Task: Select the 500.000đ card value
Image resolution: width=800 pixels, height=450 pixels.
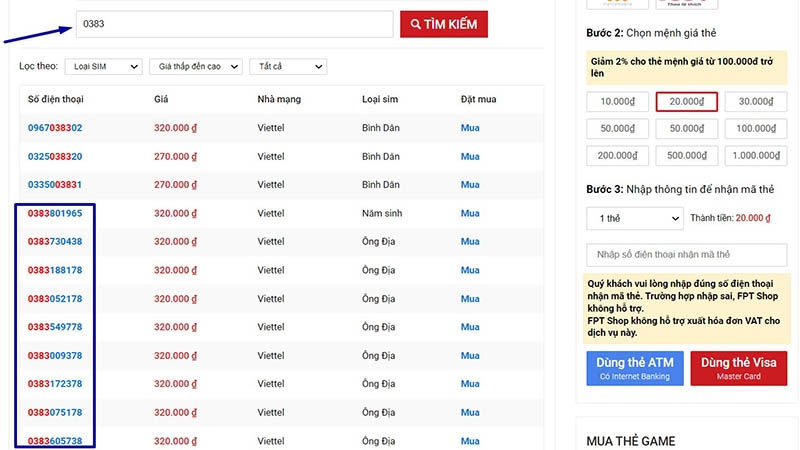Action: pos(687,156)
